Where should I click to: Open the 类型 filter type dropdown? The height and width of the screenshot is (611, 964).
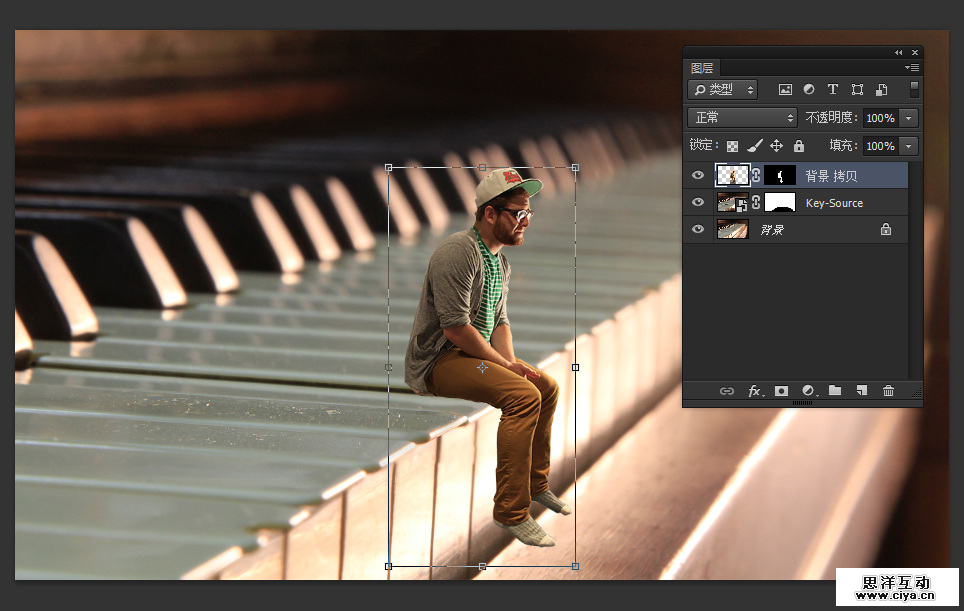click(x=724, y=90)
